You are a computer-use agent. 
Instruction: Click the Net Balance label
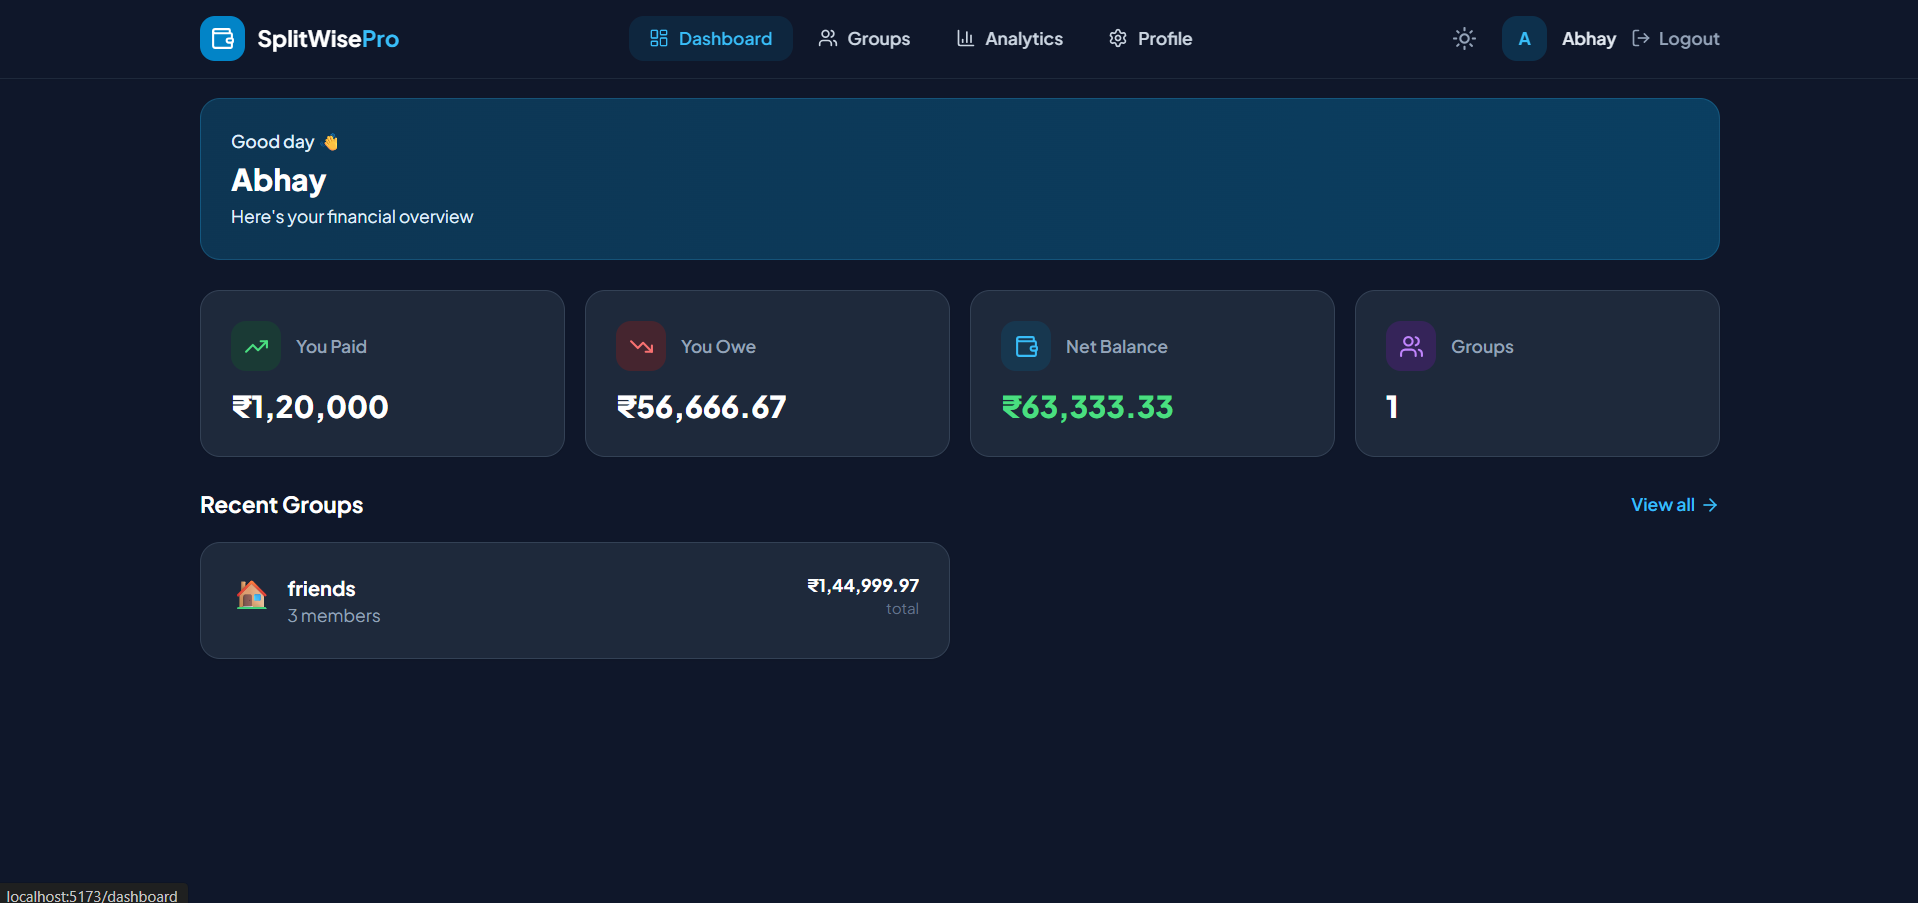(1116, 347)
